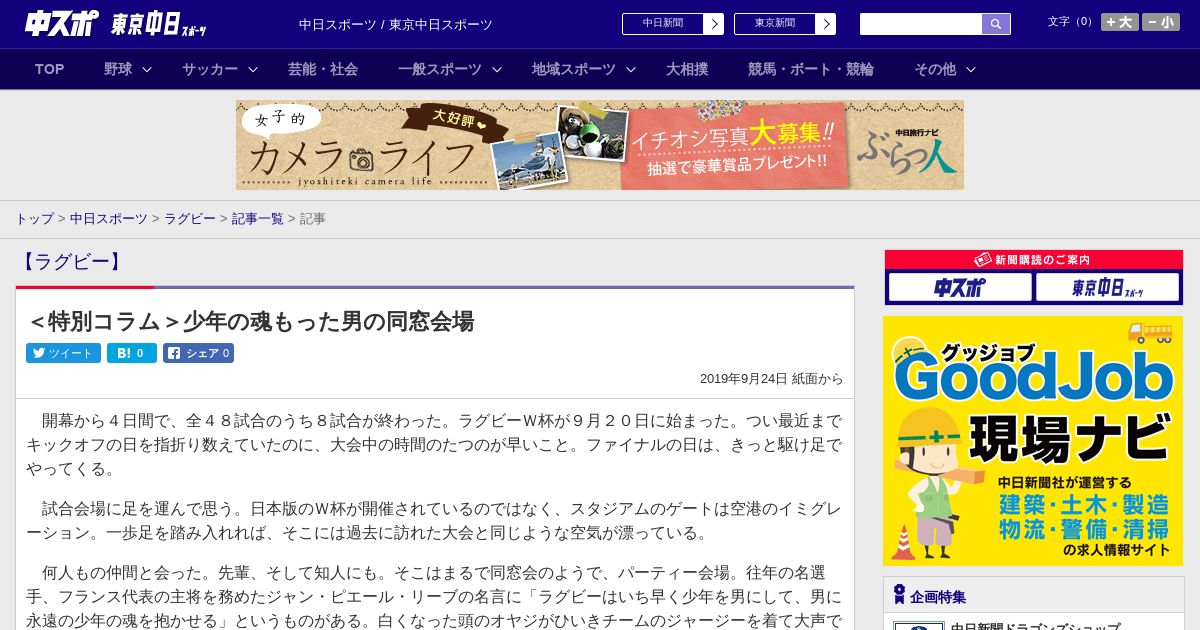Click the 文字（0） text size label
Screen dimensions: 1200x630
point(1071,22)
